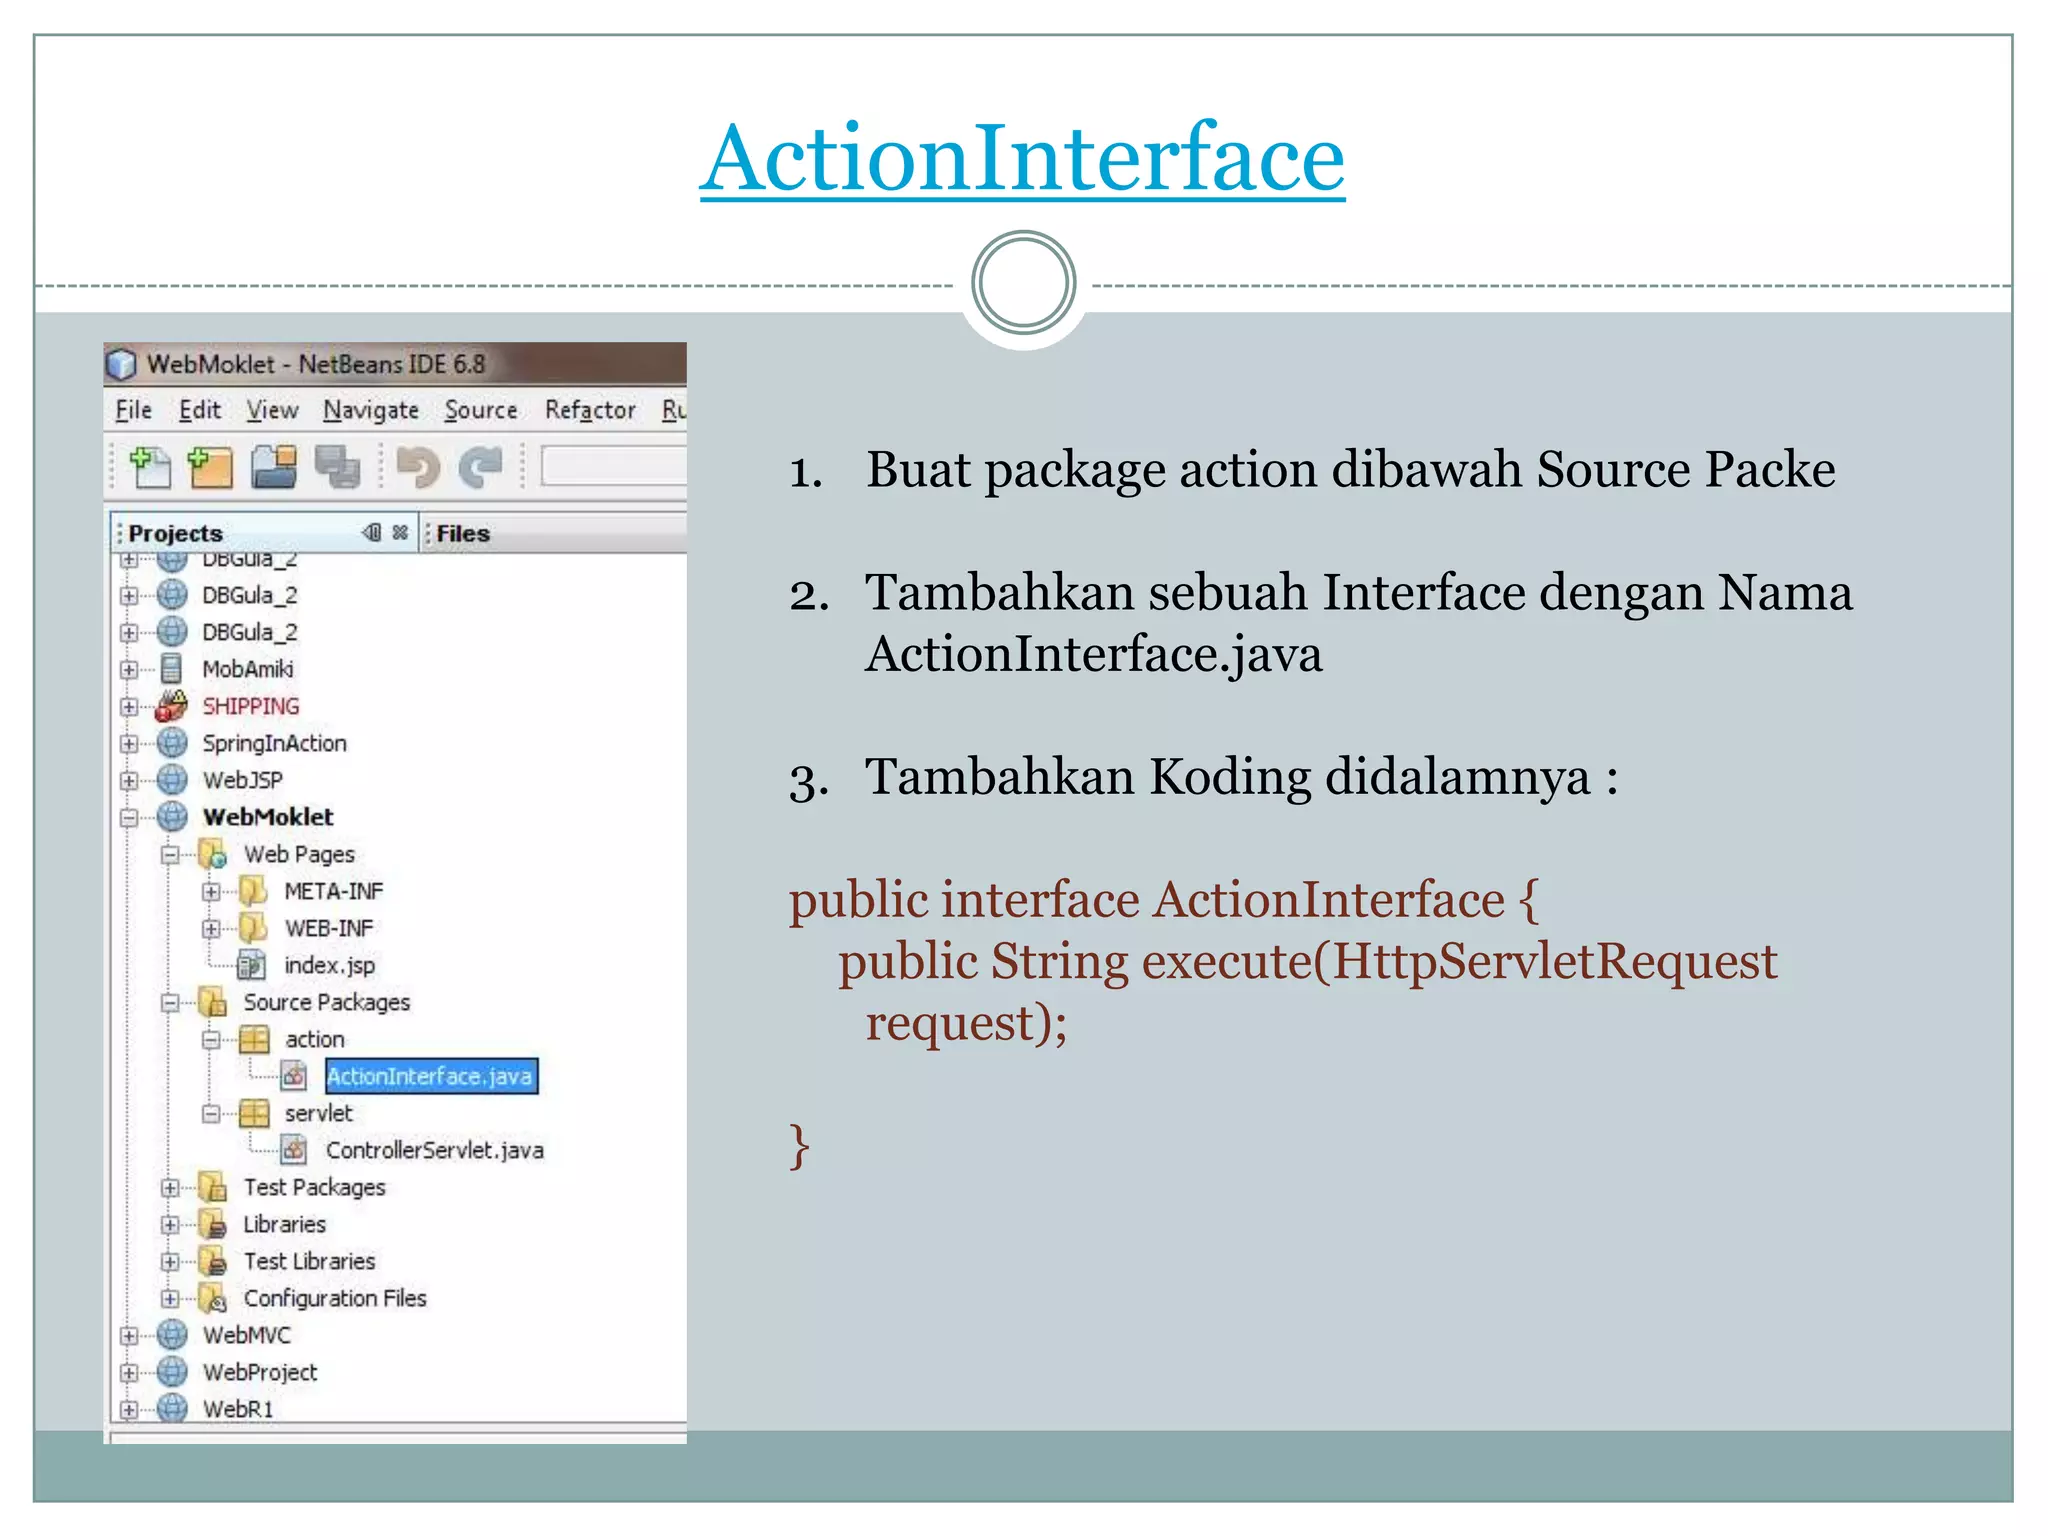Switch to the Files tab
This screenshot has width=2048, height=1536.
click(462, 533)
